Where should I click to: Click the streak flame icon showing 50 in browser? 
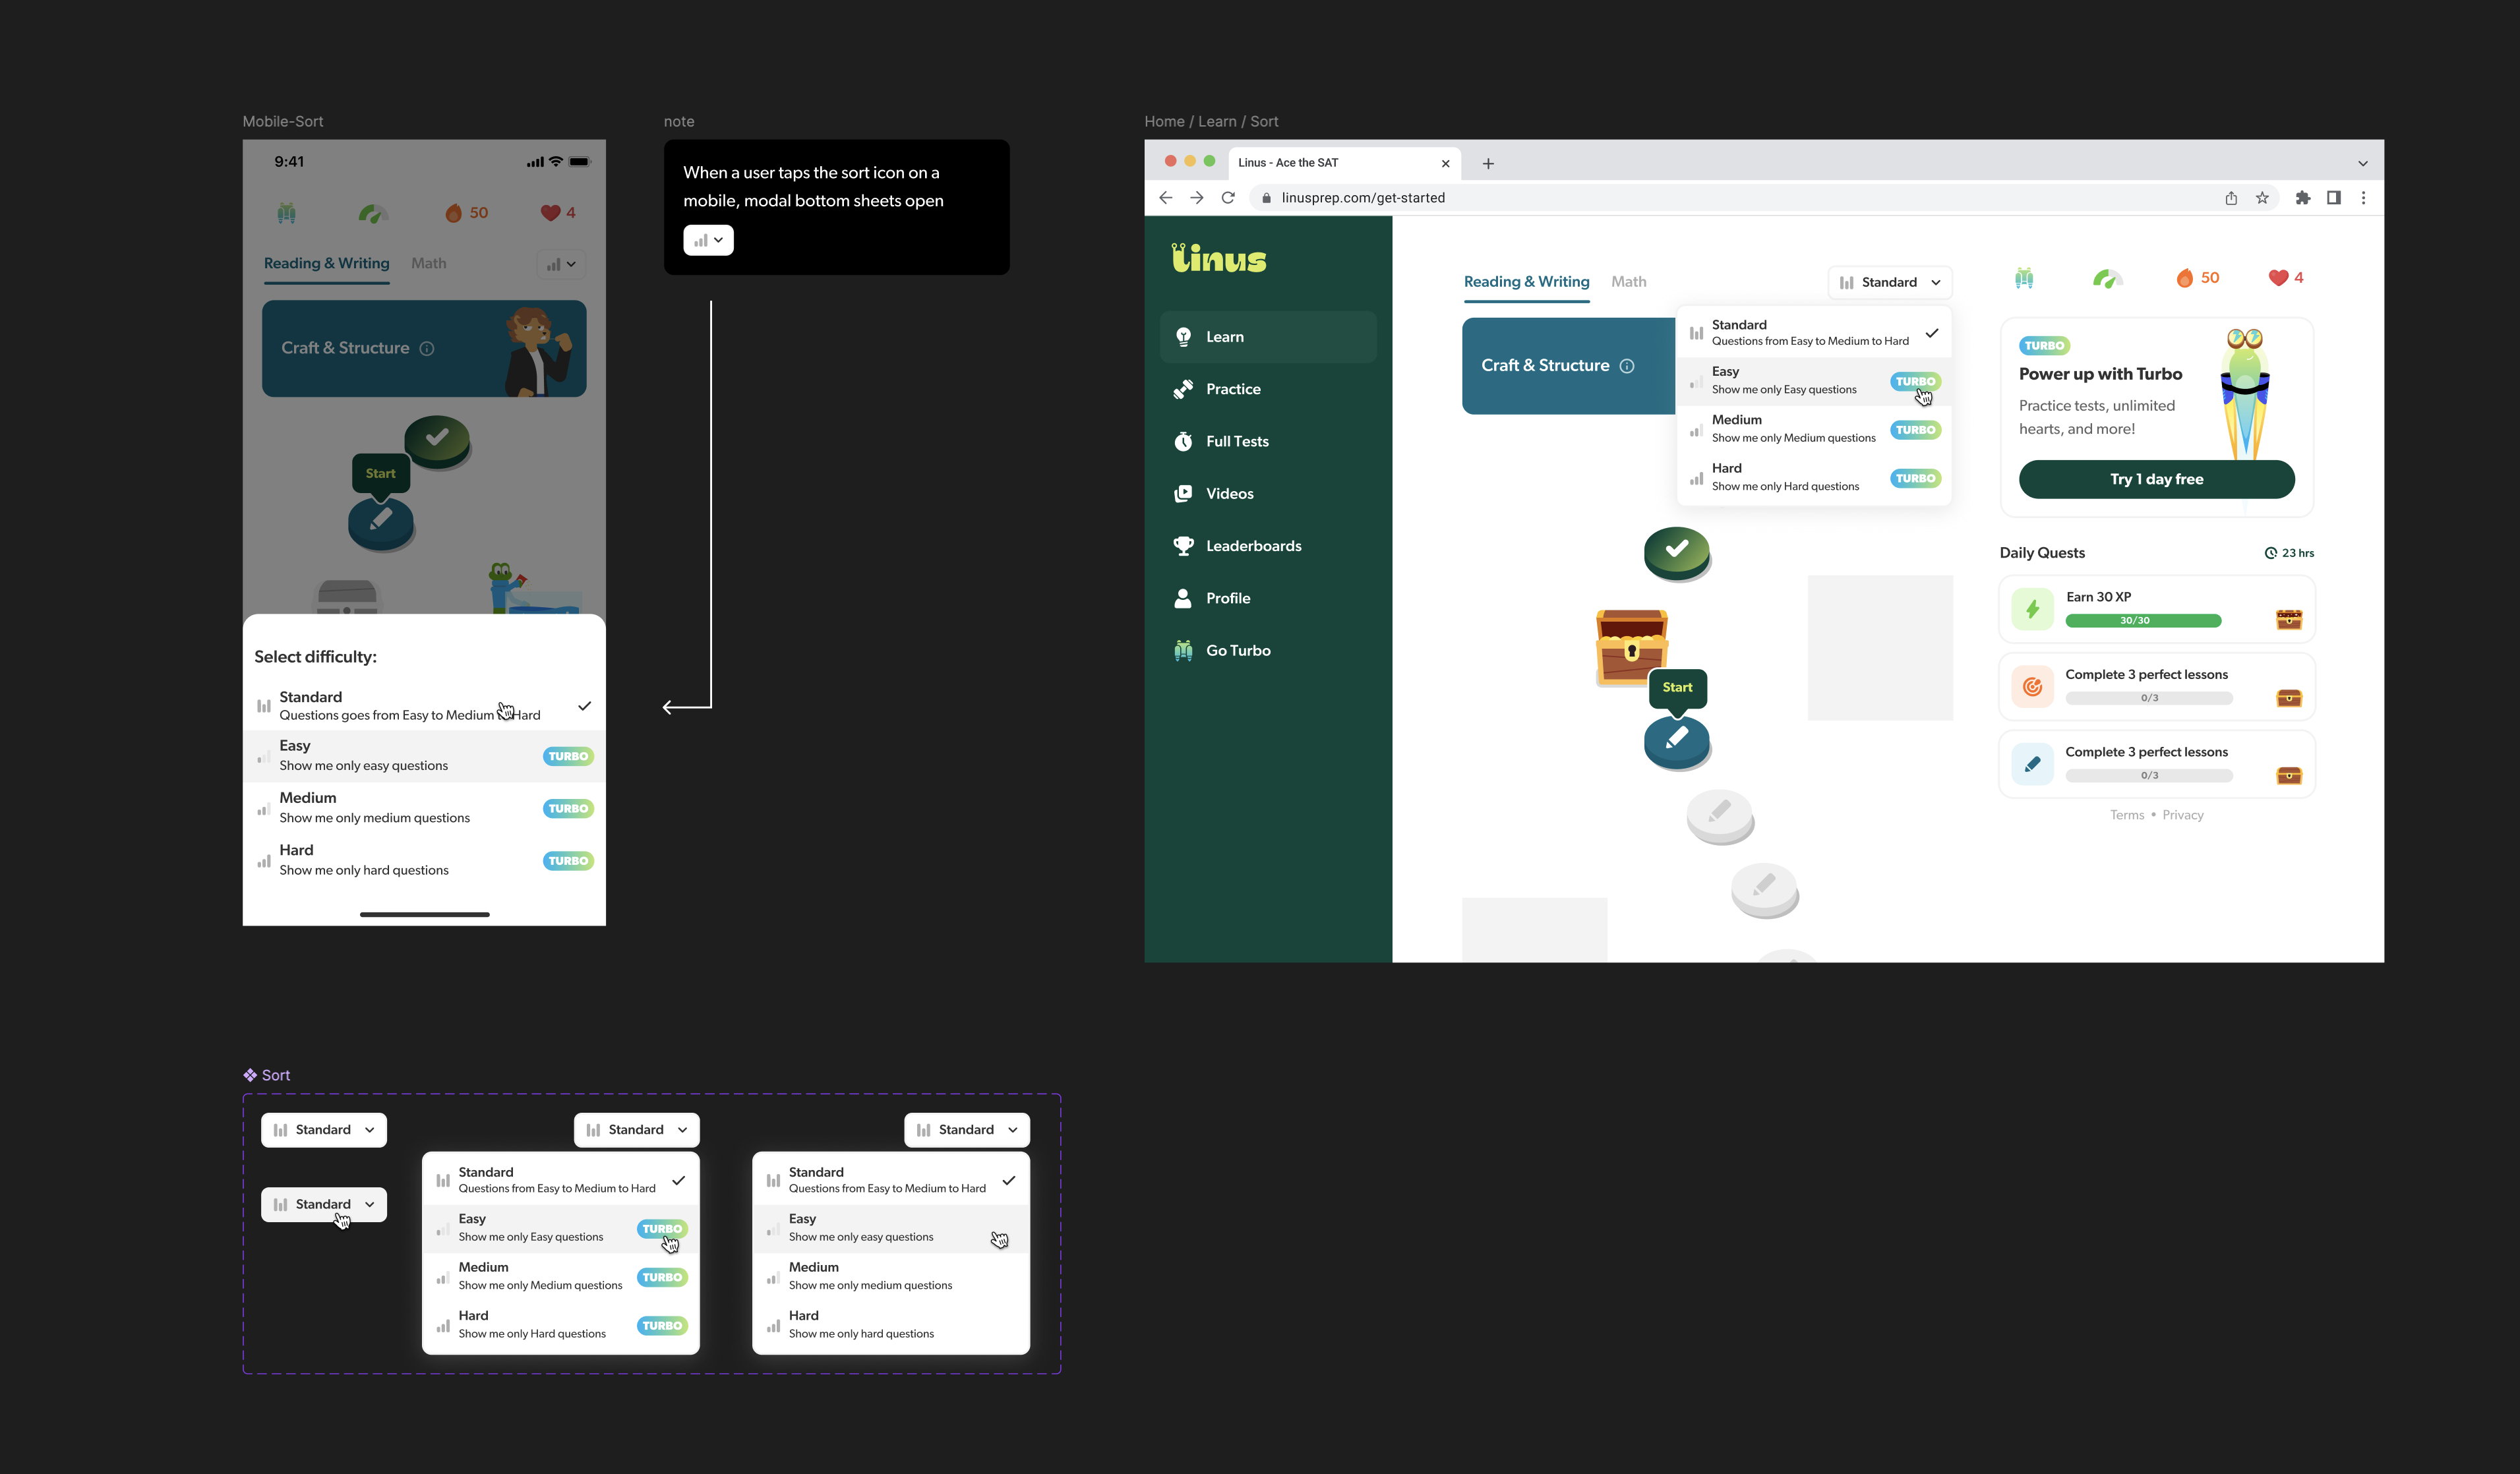[2185, 278]
